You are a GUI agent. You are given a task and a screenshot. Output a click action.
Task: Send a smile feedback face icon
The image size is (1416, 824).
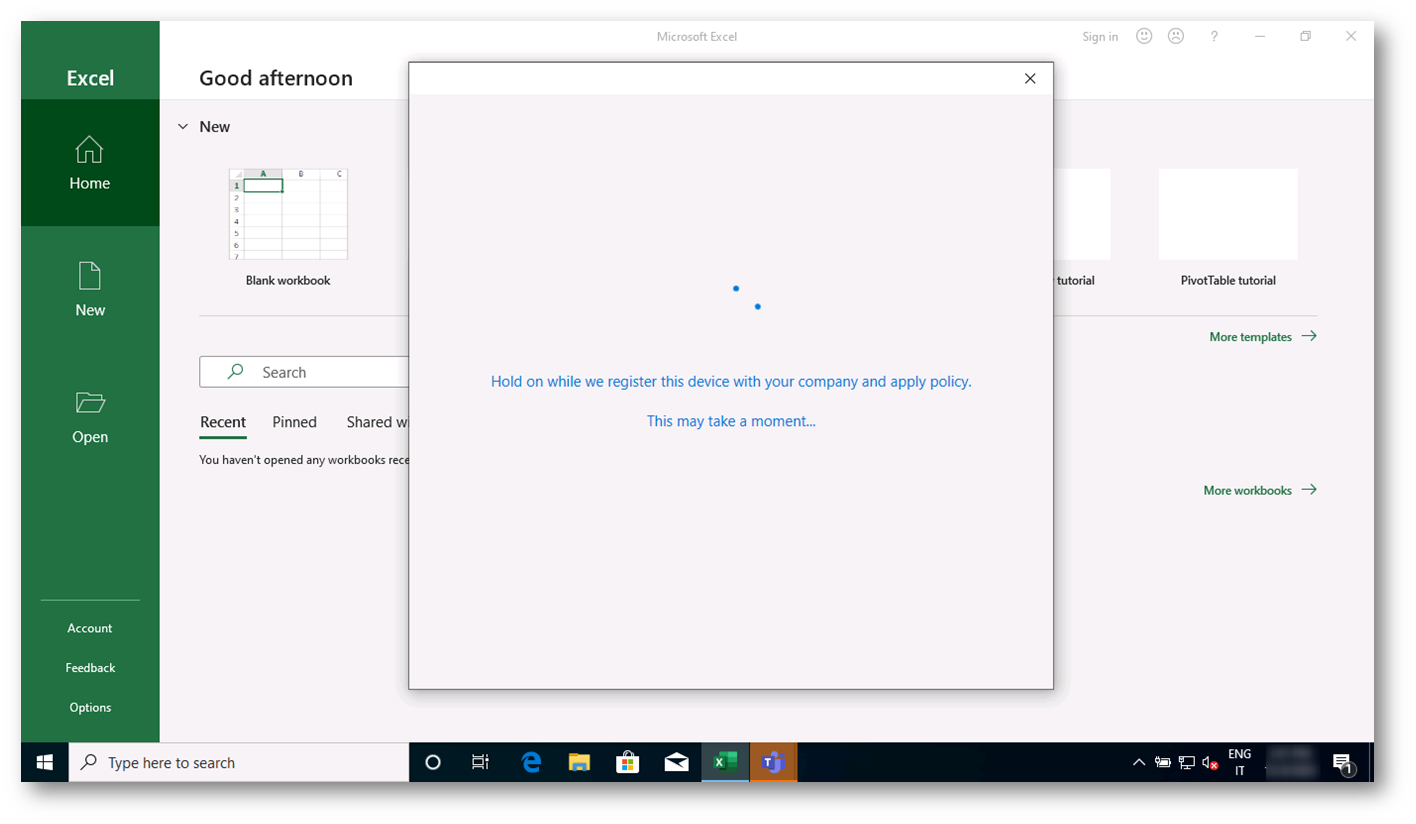point(1144,36)
